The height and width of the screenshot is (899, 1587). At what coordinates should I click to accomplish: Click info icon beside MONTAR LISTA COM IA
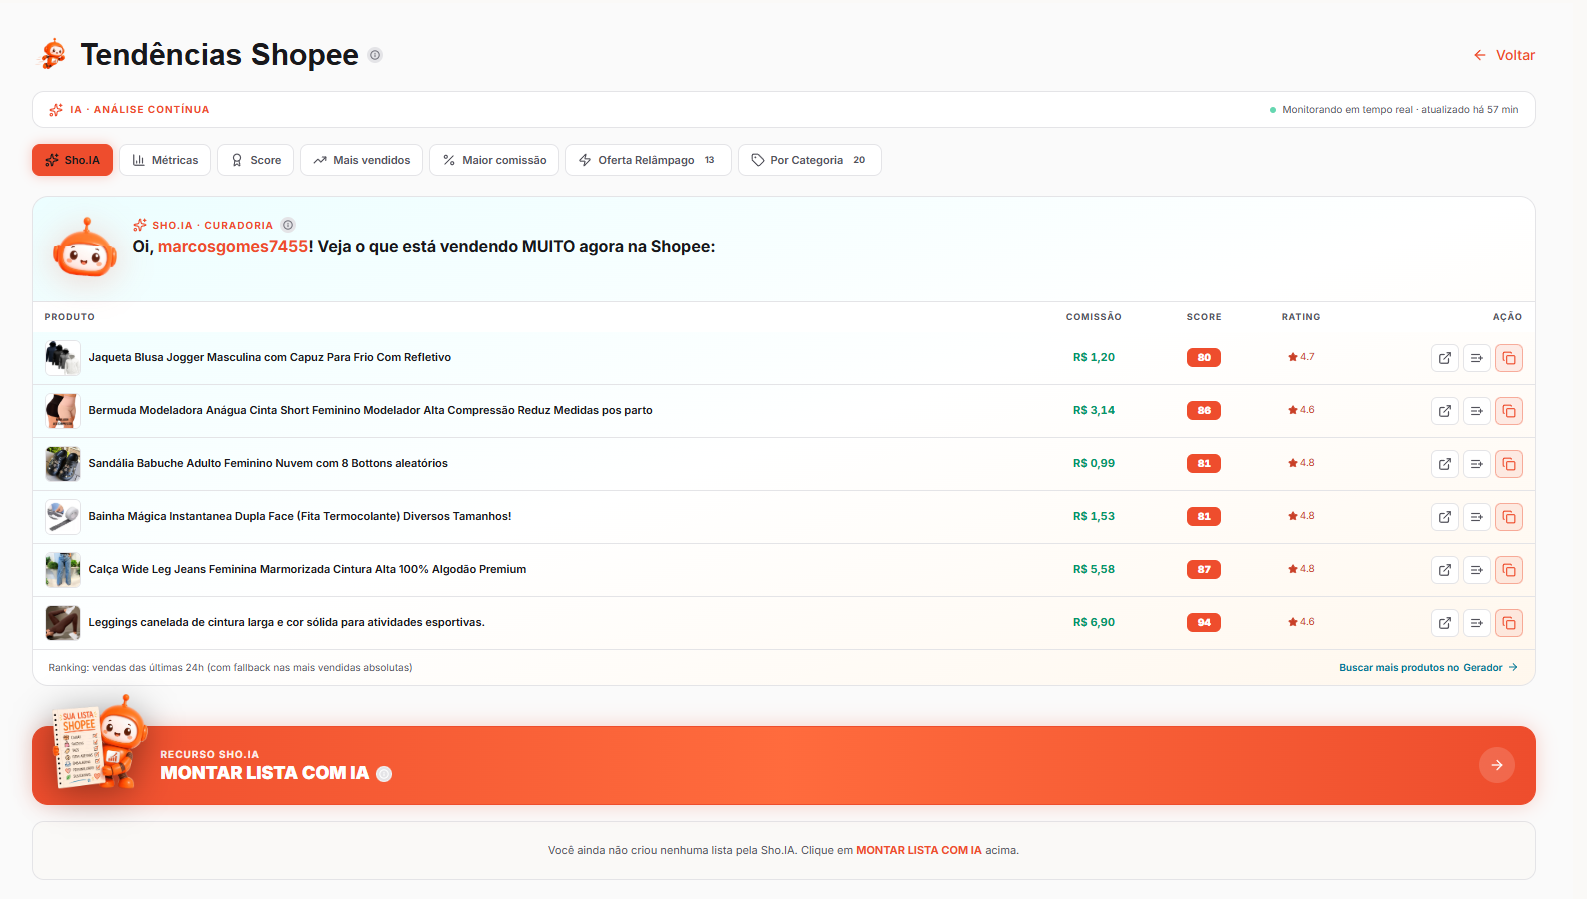[x=384, y=774]
